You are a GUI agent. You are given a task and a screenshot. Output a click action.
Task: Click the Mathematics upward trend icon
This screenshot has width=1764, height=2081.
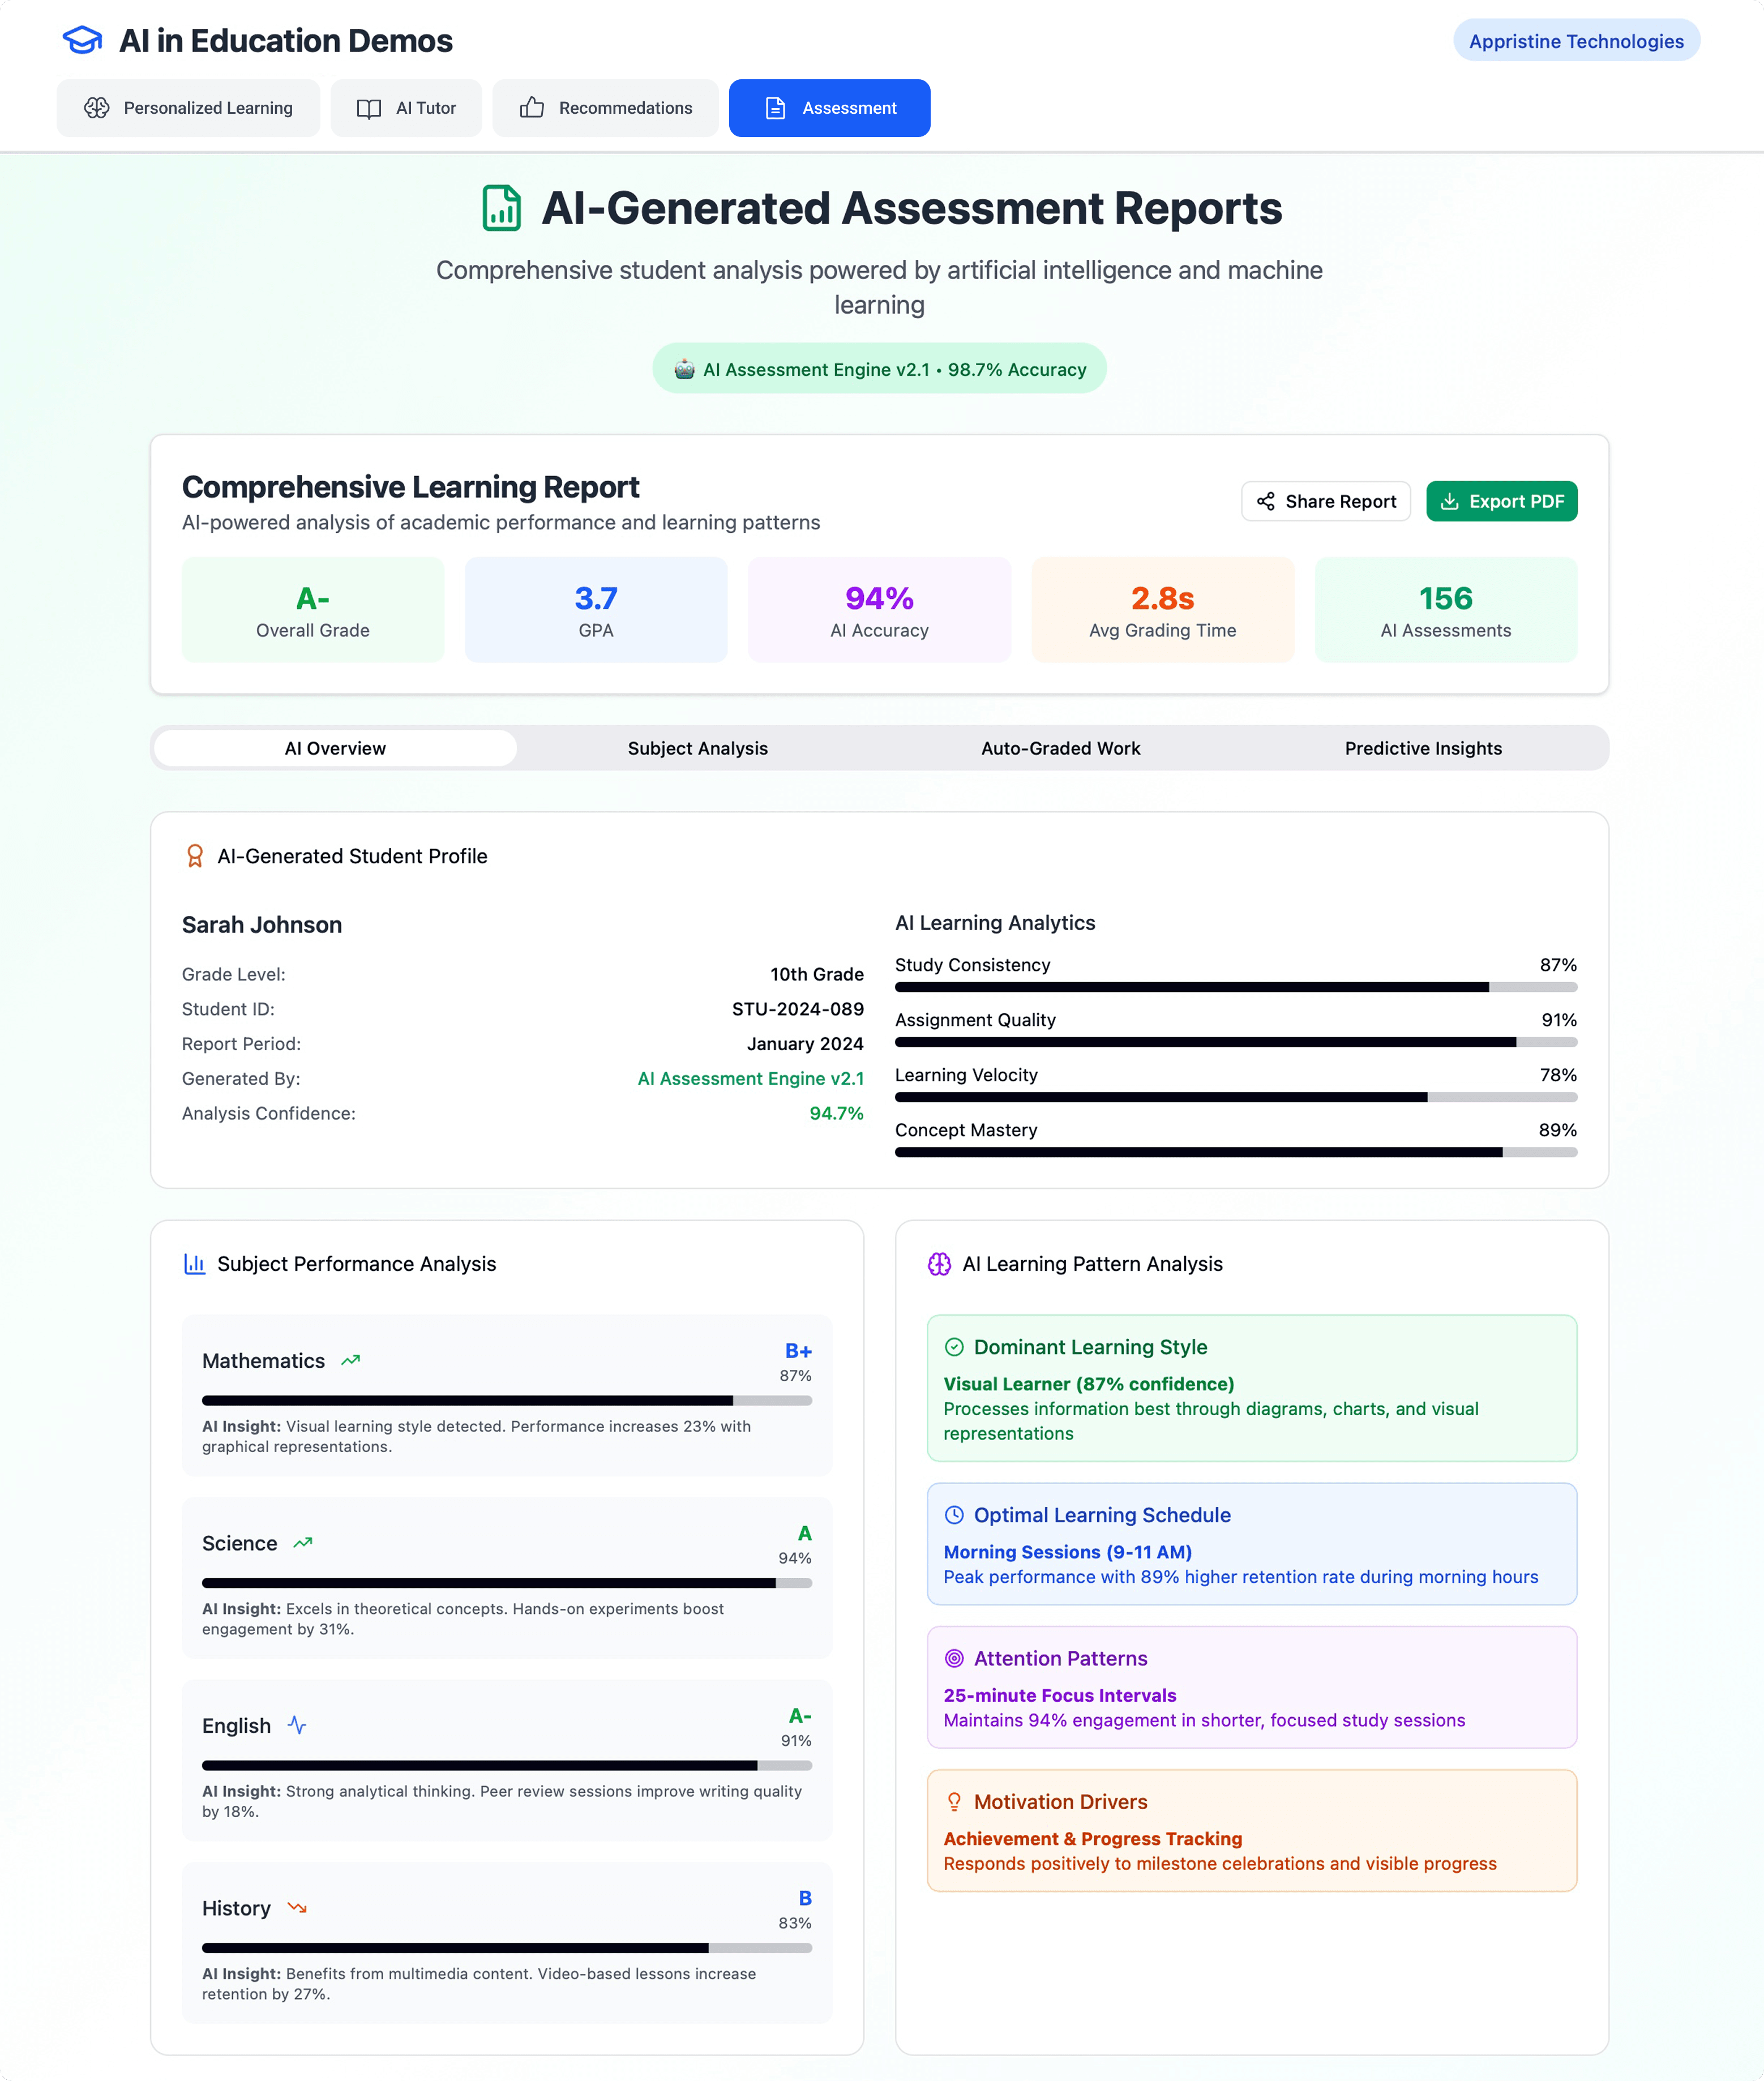tap(350, 1360)
